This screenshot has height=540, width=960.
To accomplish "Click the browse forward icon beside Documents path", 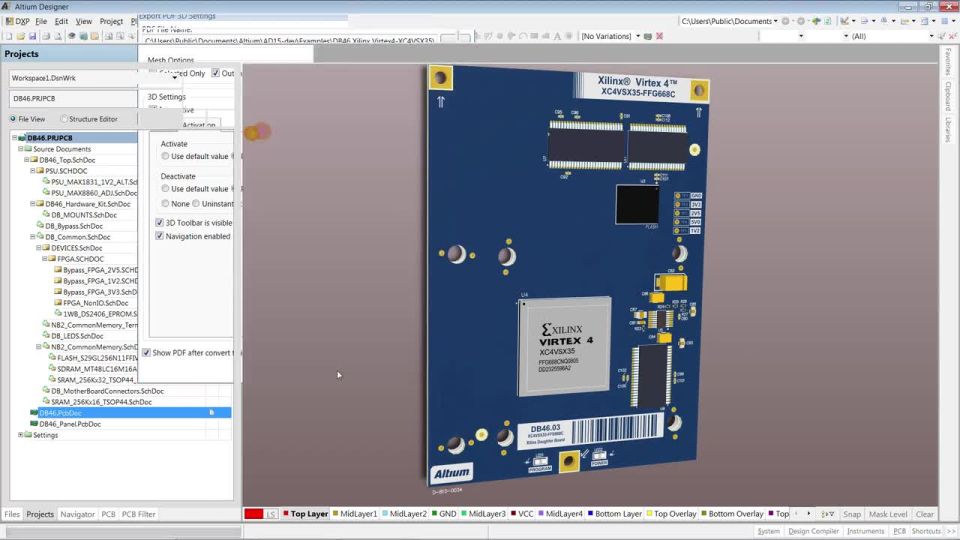I will [x=801, y=21].
